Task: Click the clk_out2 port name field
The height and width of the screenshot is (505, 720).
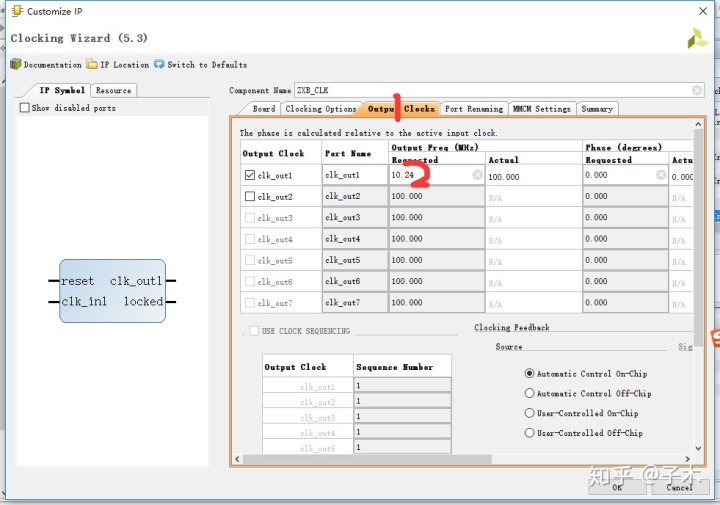Action: (x=354, y=196)
